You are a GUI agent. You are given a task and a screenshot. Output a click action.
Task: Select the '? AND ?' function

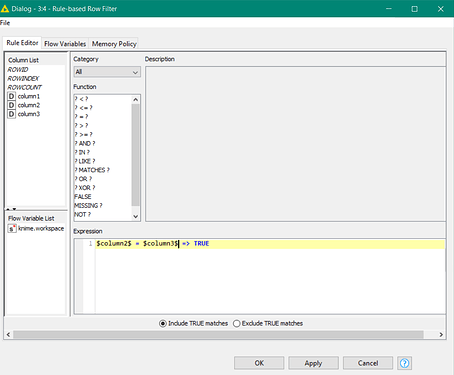pyautogui.click(x=85, y=143)
